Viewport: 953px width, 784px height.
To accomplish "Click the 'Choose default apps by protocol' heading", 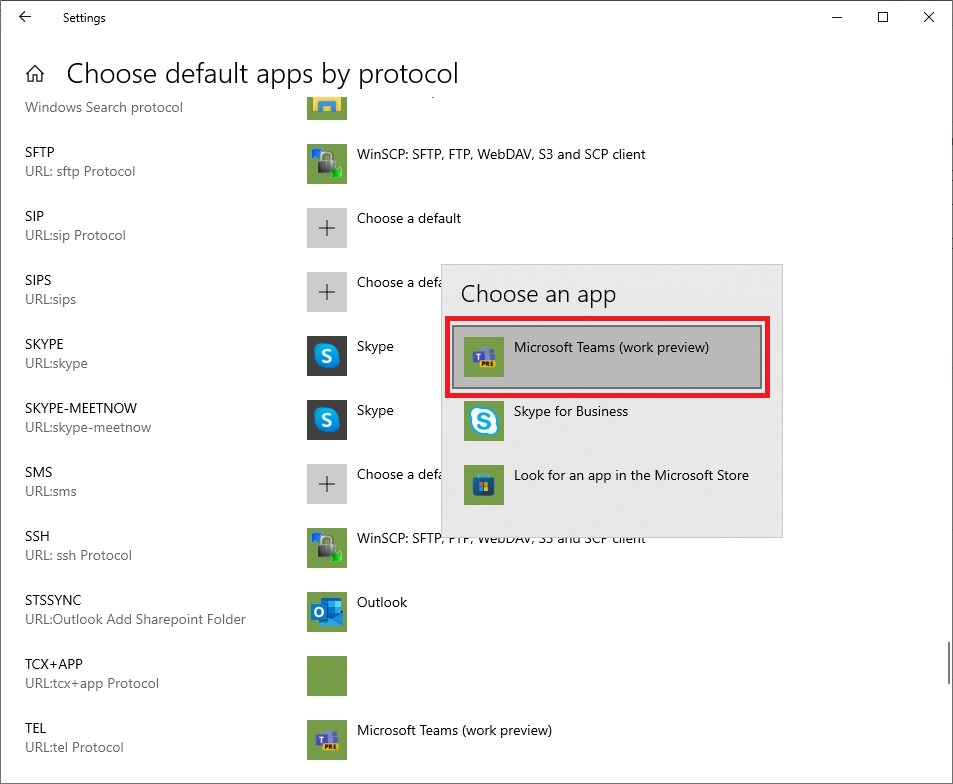I will [x=262, y=74].
